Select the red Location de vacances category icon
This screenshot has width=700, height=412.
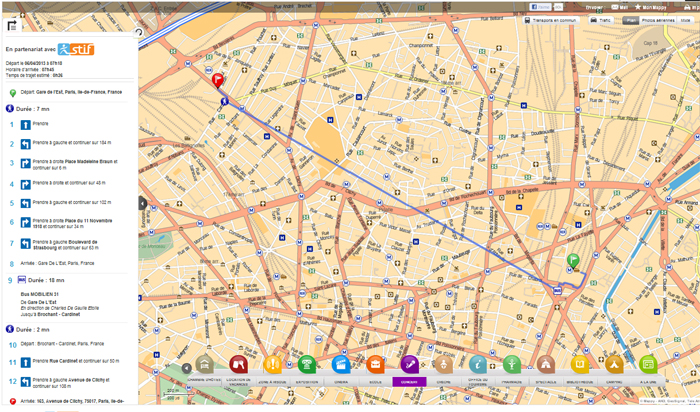(238, 364)
